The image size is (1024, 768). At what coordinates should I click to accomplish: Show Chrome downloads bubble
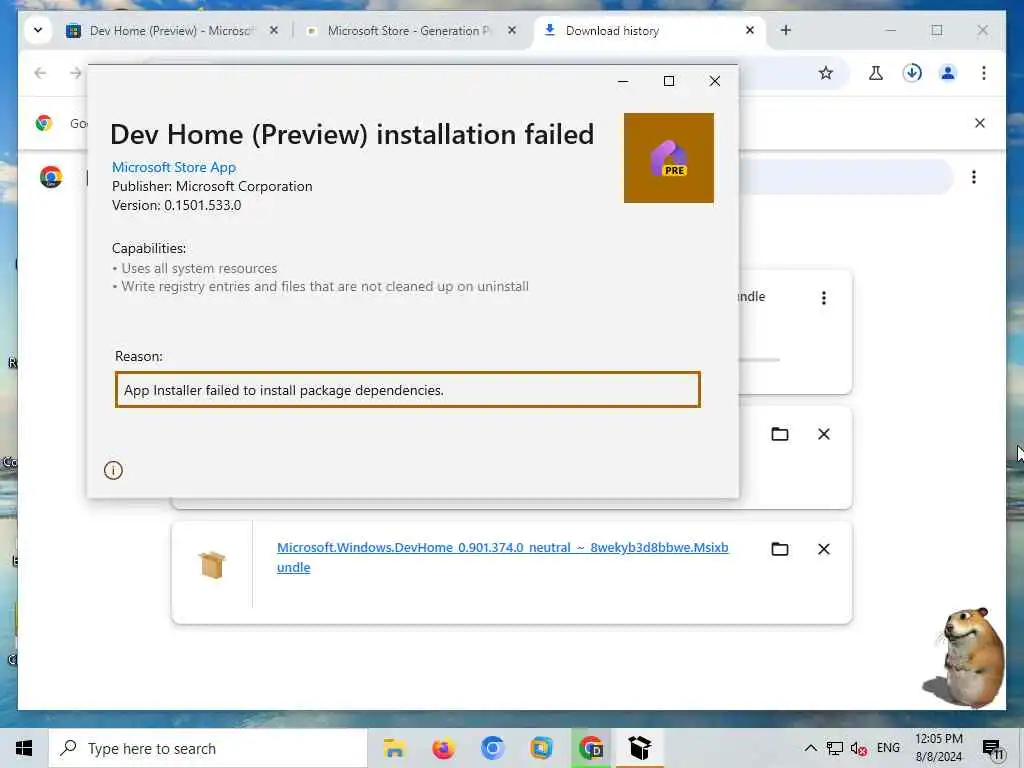[x=912, y=73]
